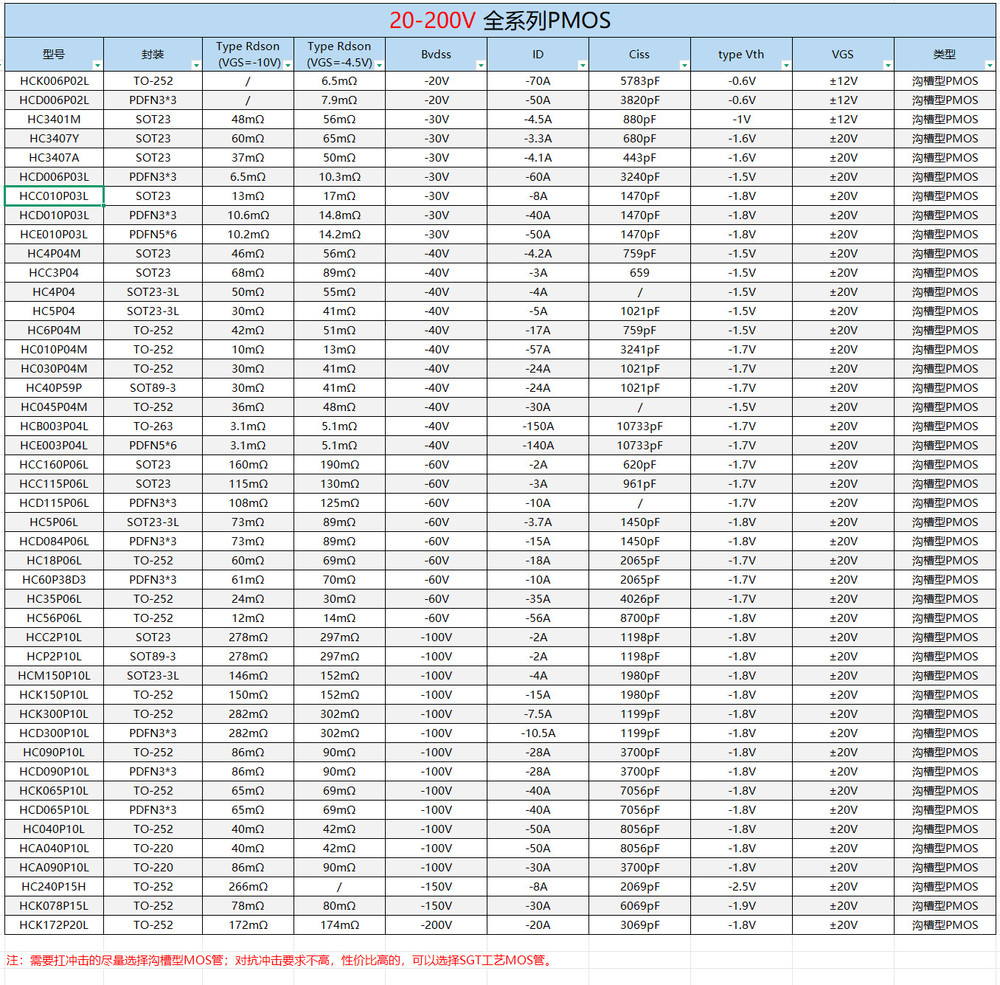Open the VGS column filter dropdown
Screen dimensions: 1000x985
coord(888,65)
